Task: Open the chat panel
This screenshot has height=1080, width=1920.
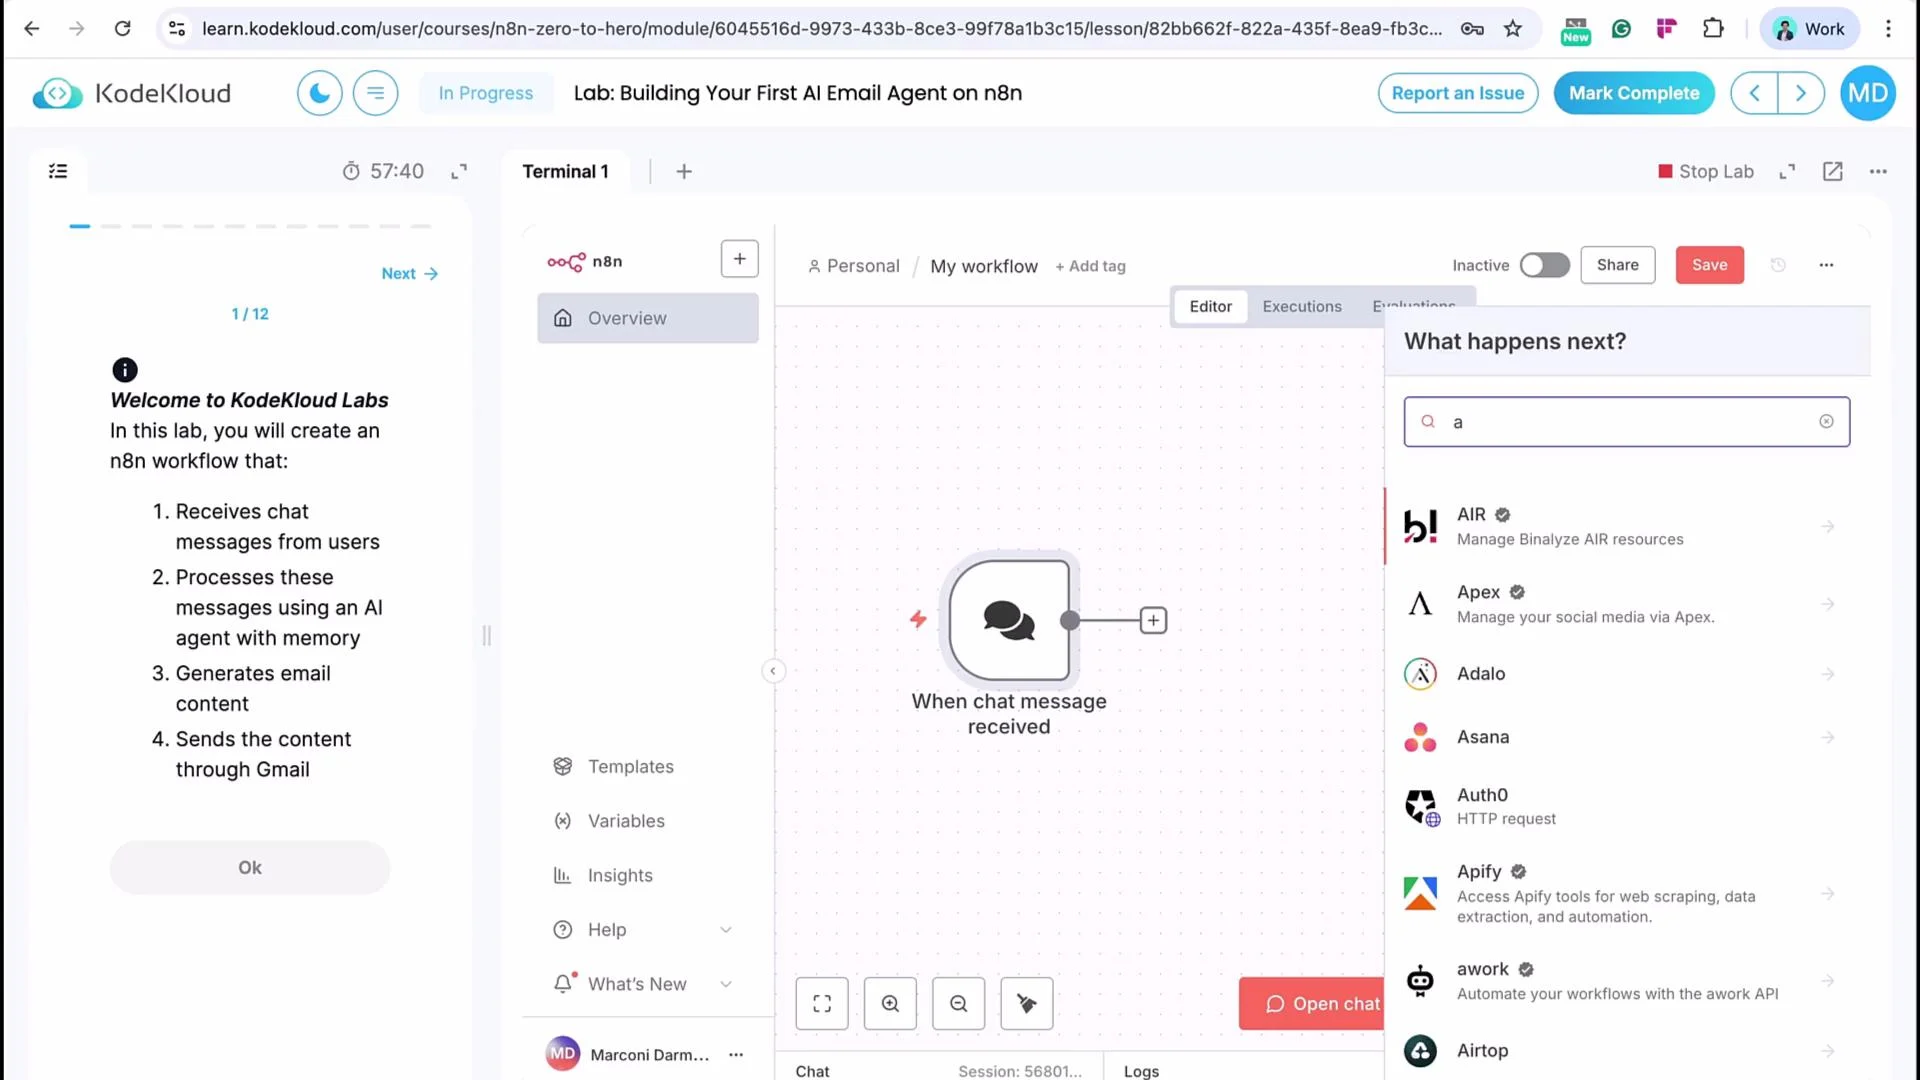Action: click(x=1312, y=1003)
